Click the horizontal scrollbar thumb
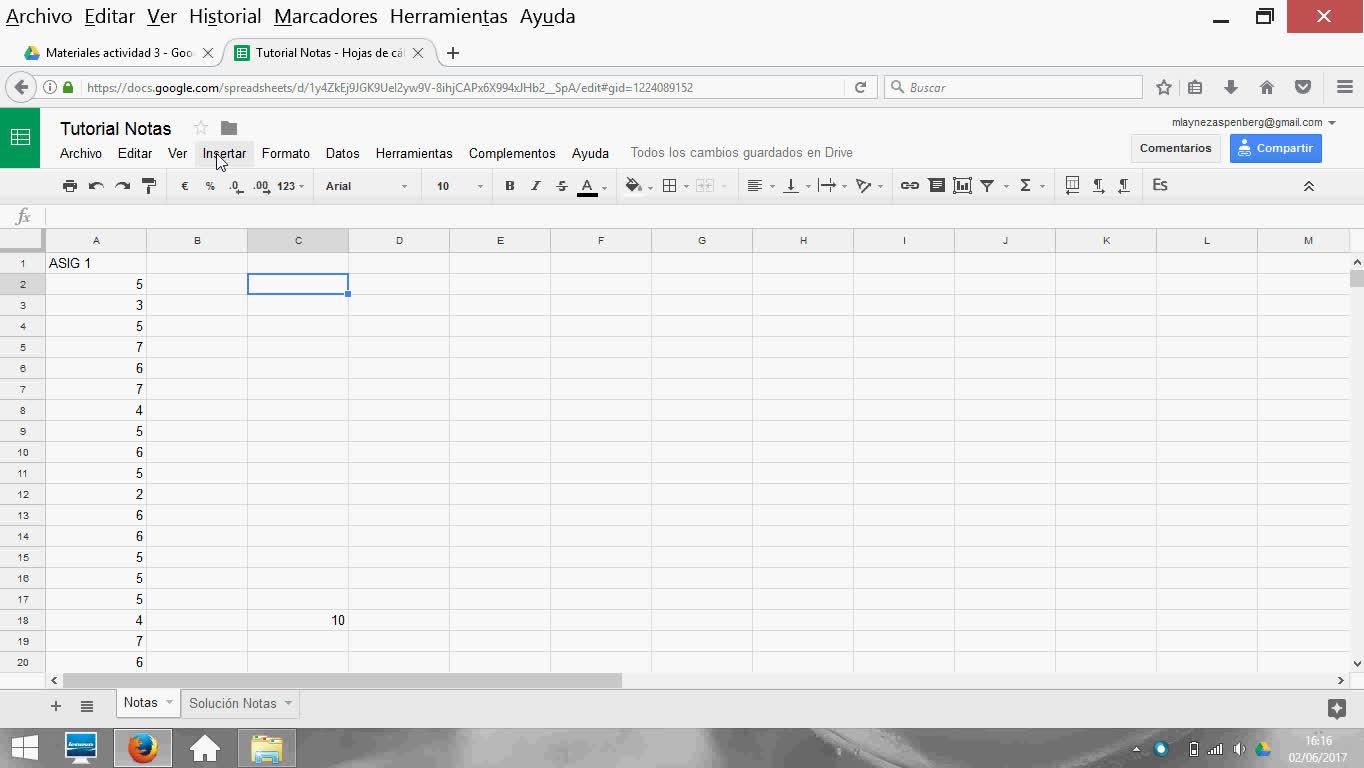Viewport: 1364px width, 768px height. [342, 680]
